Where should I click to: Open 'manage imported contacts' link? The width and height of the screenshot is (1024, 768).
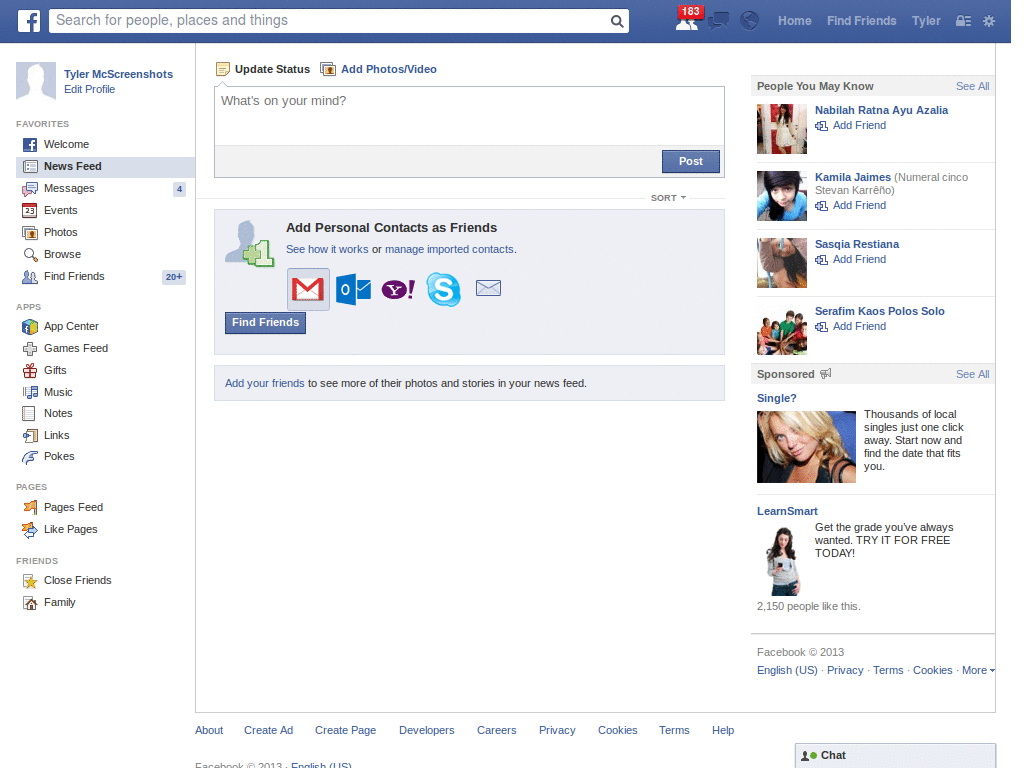click(449, 249)
